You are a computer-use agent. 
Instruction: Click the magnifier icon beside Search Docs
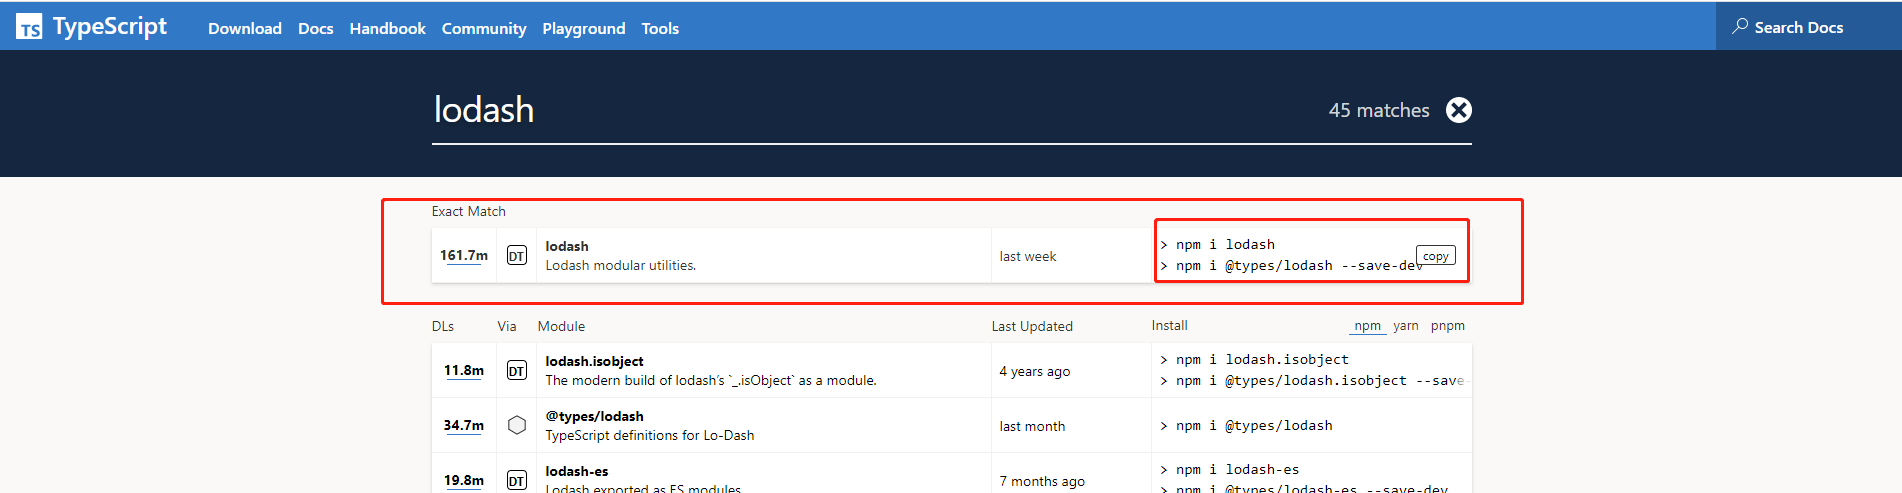point(1740,26)
